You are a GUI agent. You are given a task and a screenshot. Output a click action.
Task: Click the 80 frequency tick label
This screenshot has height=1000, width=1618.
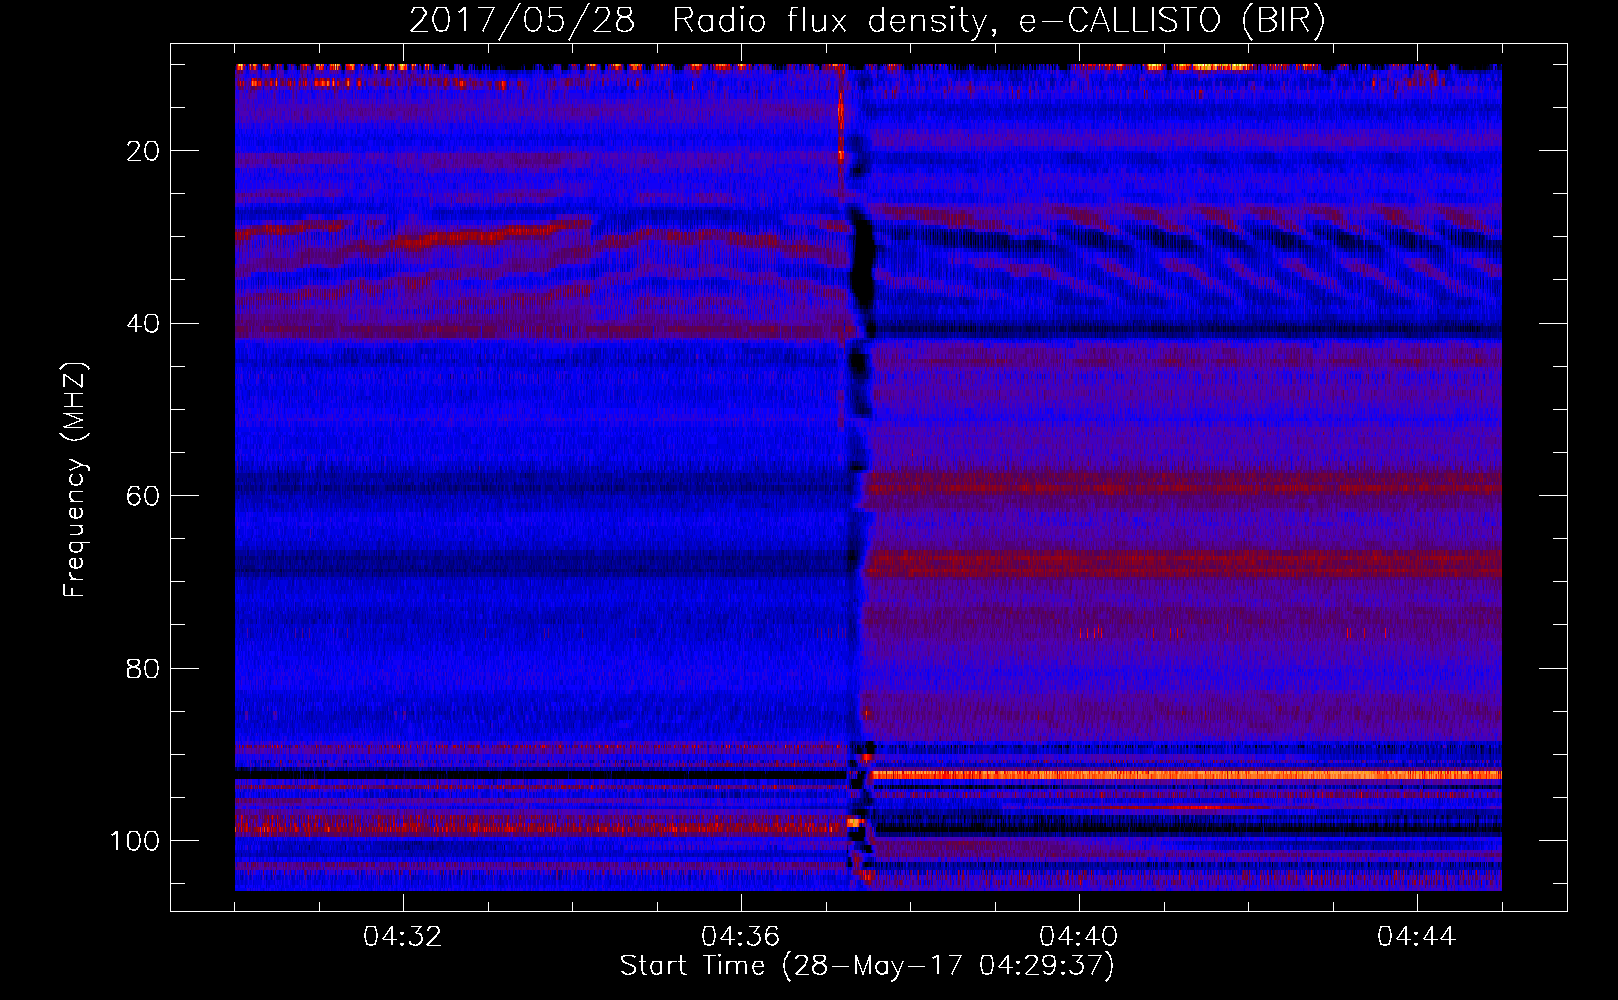(x=143, y=668)
